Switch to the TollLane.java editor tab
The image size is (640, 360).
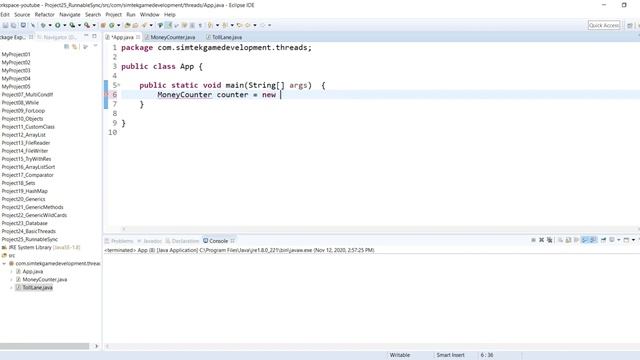pyautogui.click(x=224, y=37)
